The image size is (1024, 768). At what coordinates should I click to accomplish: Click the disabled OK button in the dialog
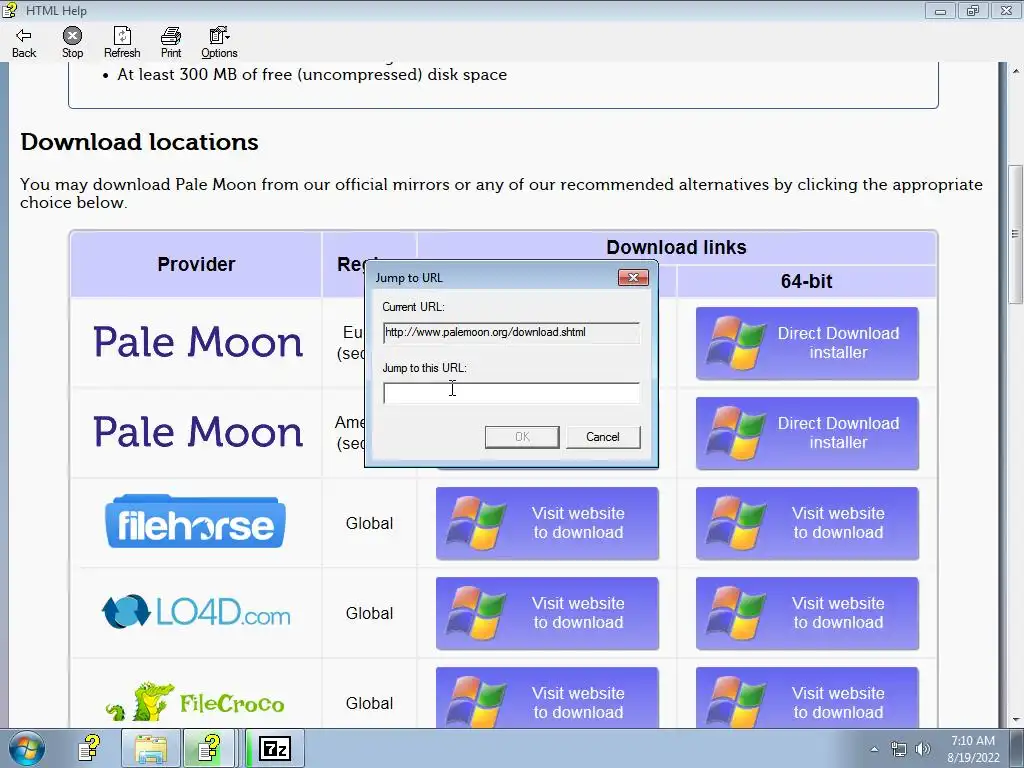522,437
